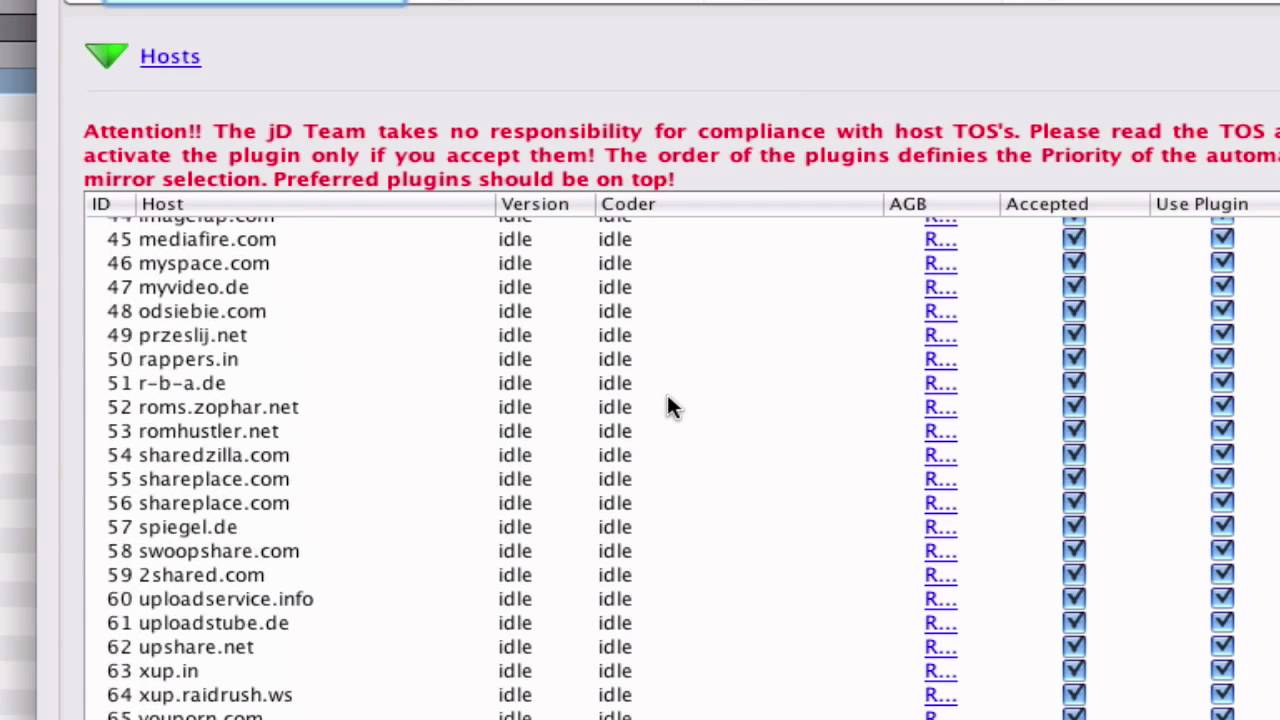Select shareplace.com row with ID 56

coord(683,503)
